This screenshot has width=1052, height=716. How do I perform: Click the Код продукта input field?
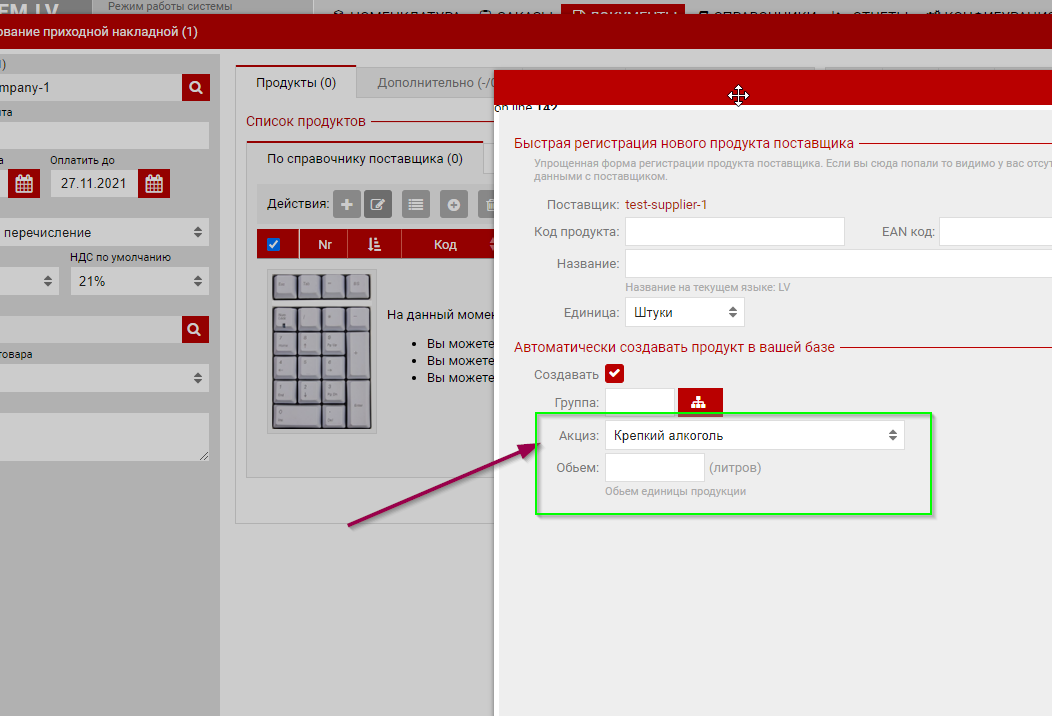click(734, 232)
